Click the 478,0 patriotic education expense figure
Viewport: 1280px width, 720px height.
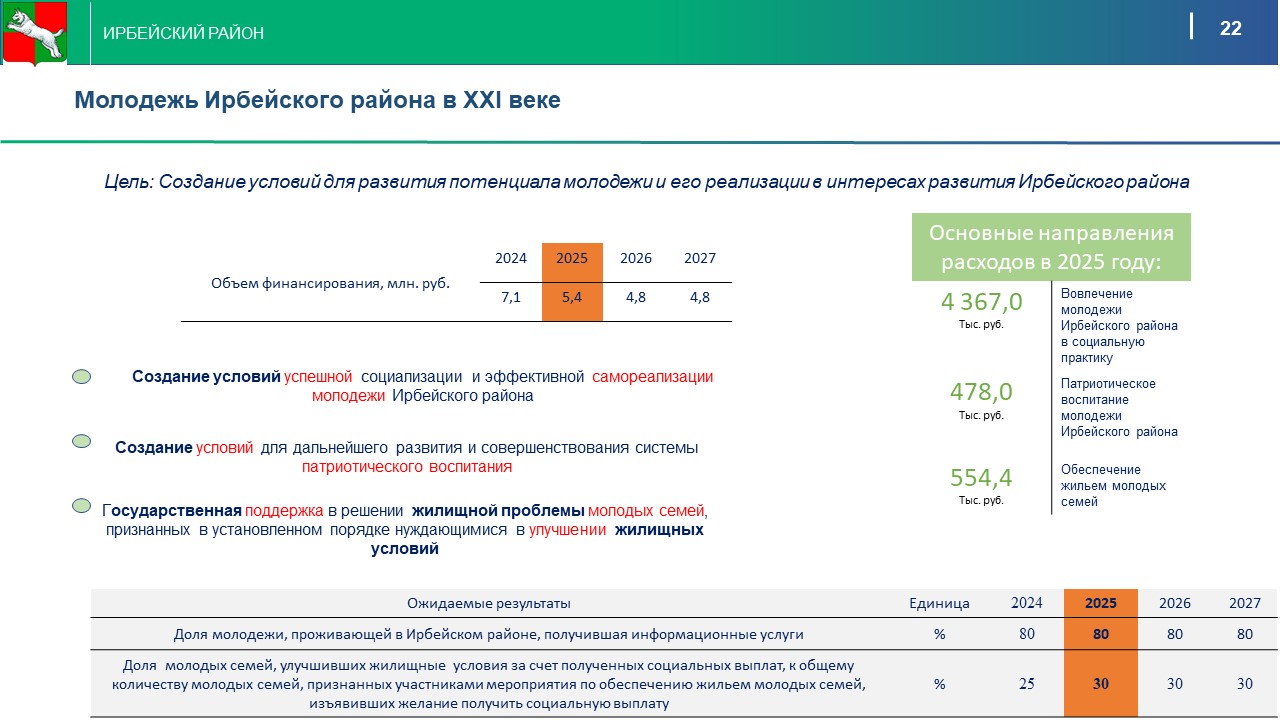[x=981, y=391]
